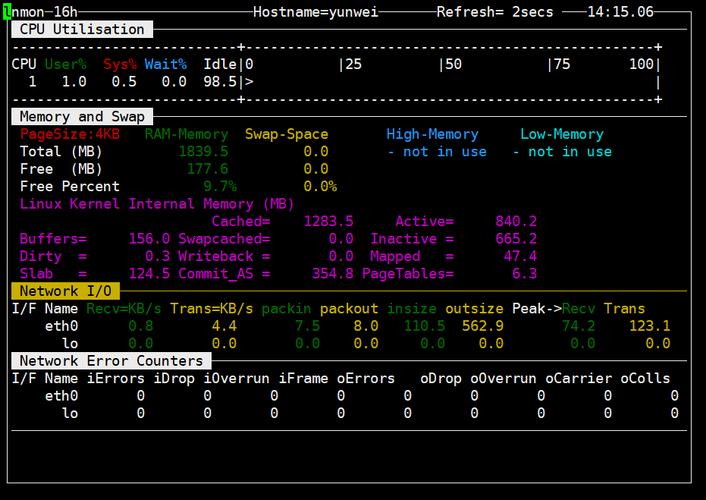This screenshot has height=500, width=706.
Task: Click the Low-Memory column heading
Action: coord(561,134)
